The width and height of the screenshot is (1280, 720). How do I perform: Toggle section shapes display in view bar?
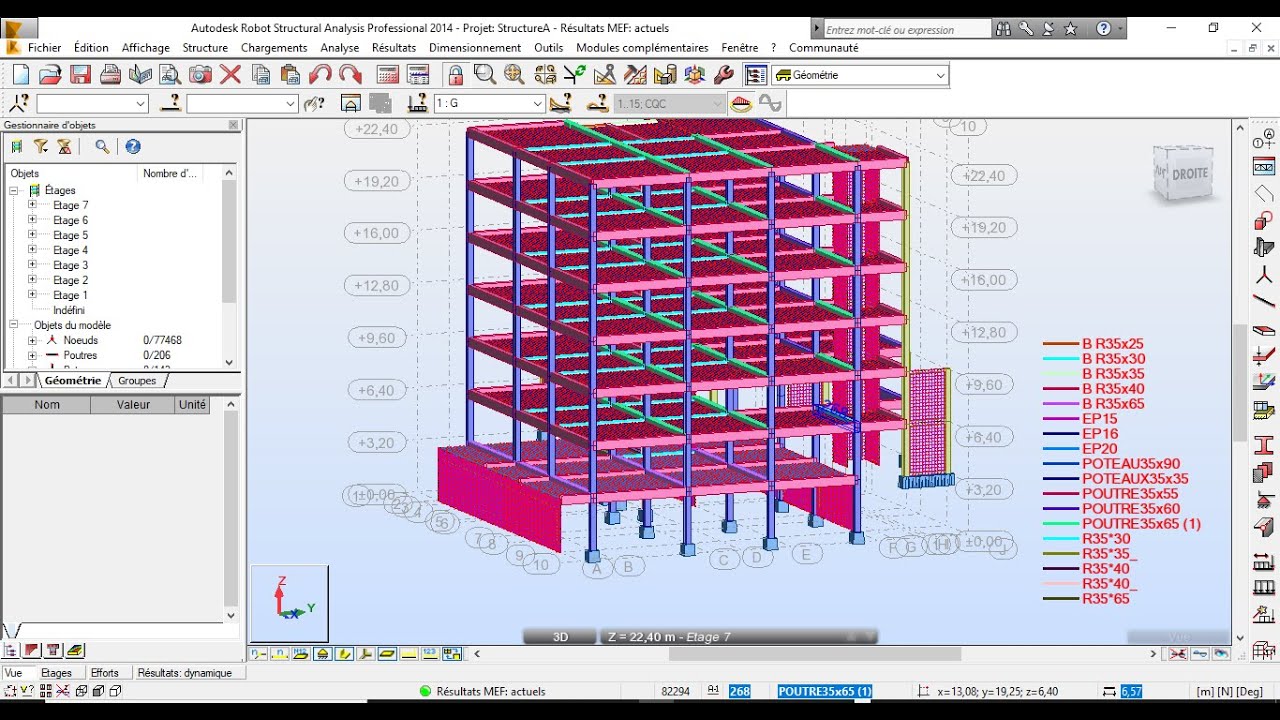[x=345, y=654]
